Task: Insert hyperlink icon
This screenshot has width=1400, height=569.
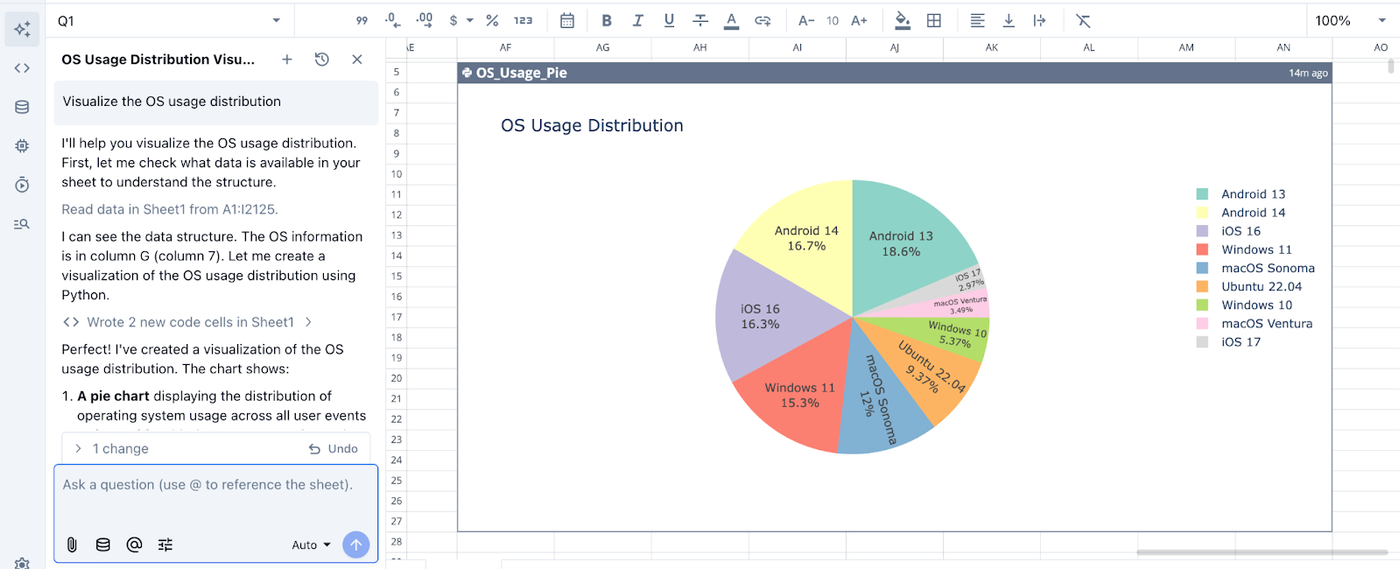Action: pos(763,20)
